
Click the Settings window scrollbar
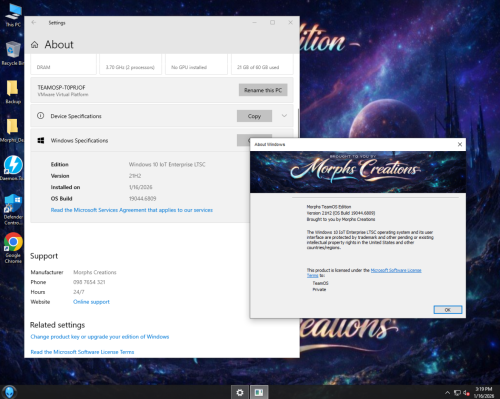[x=298, y=123]
